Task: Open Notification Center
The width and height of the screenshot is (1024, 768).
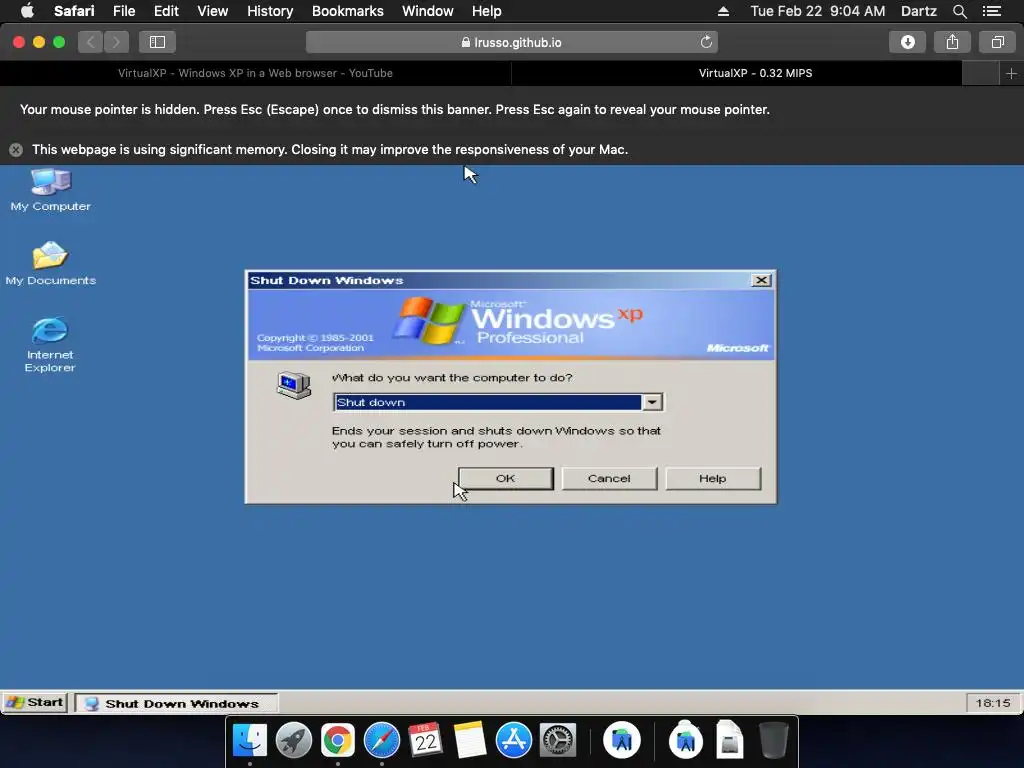Action: click(991, 11)
